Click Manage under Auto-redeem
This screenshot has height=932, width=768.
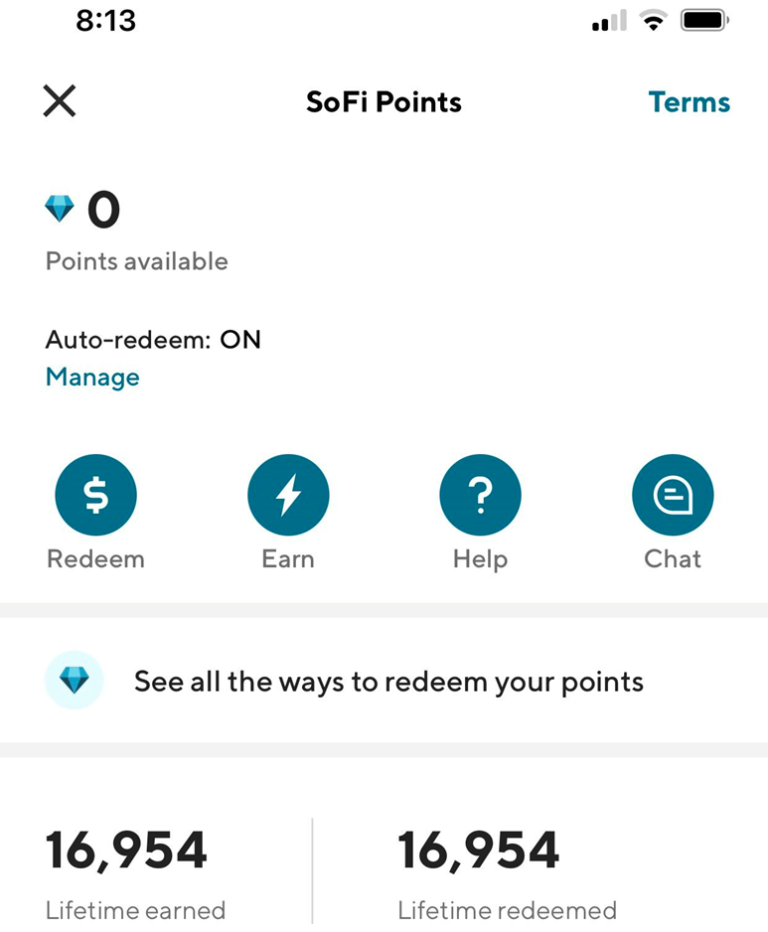pyautogui.click(x=93, y=377)
